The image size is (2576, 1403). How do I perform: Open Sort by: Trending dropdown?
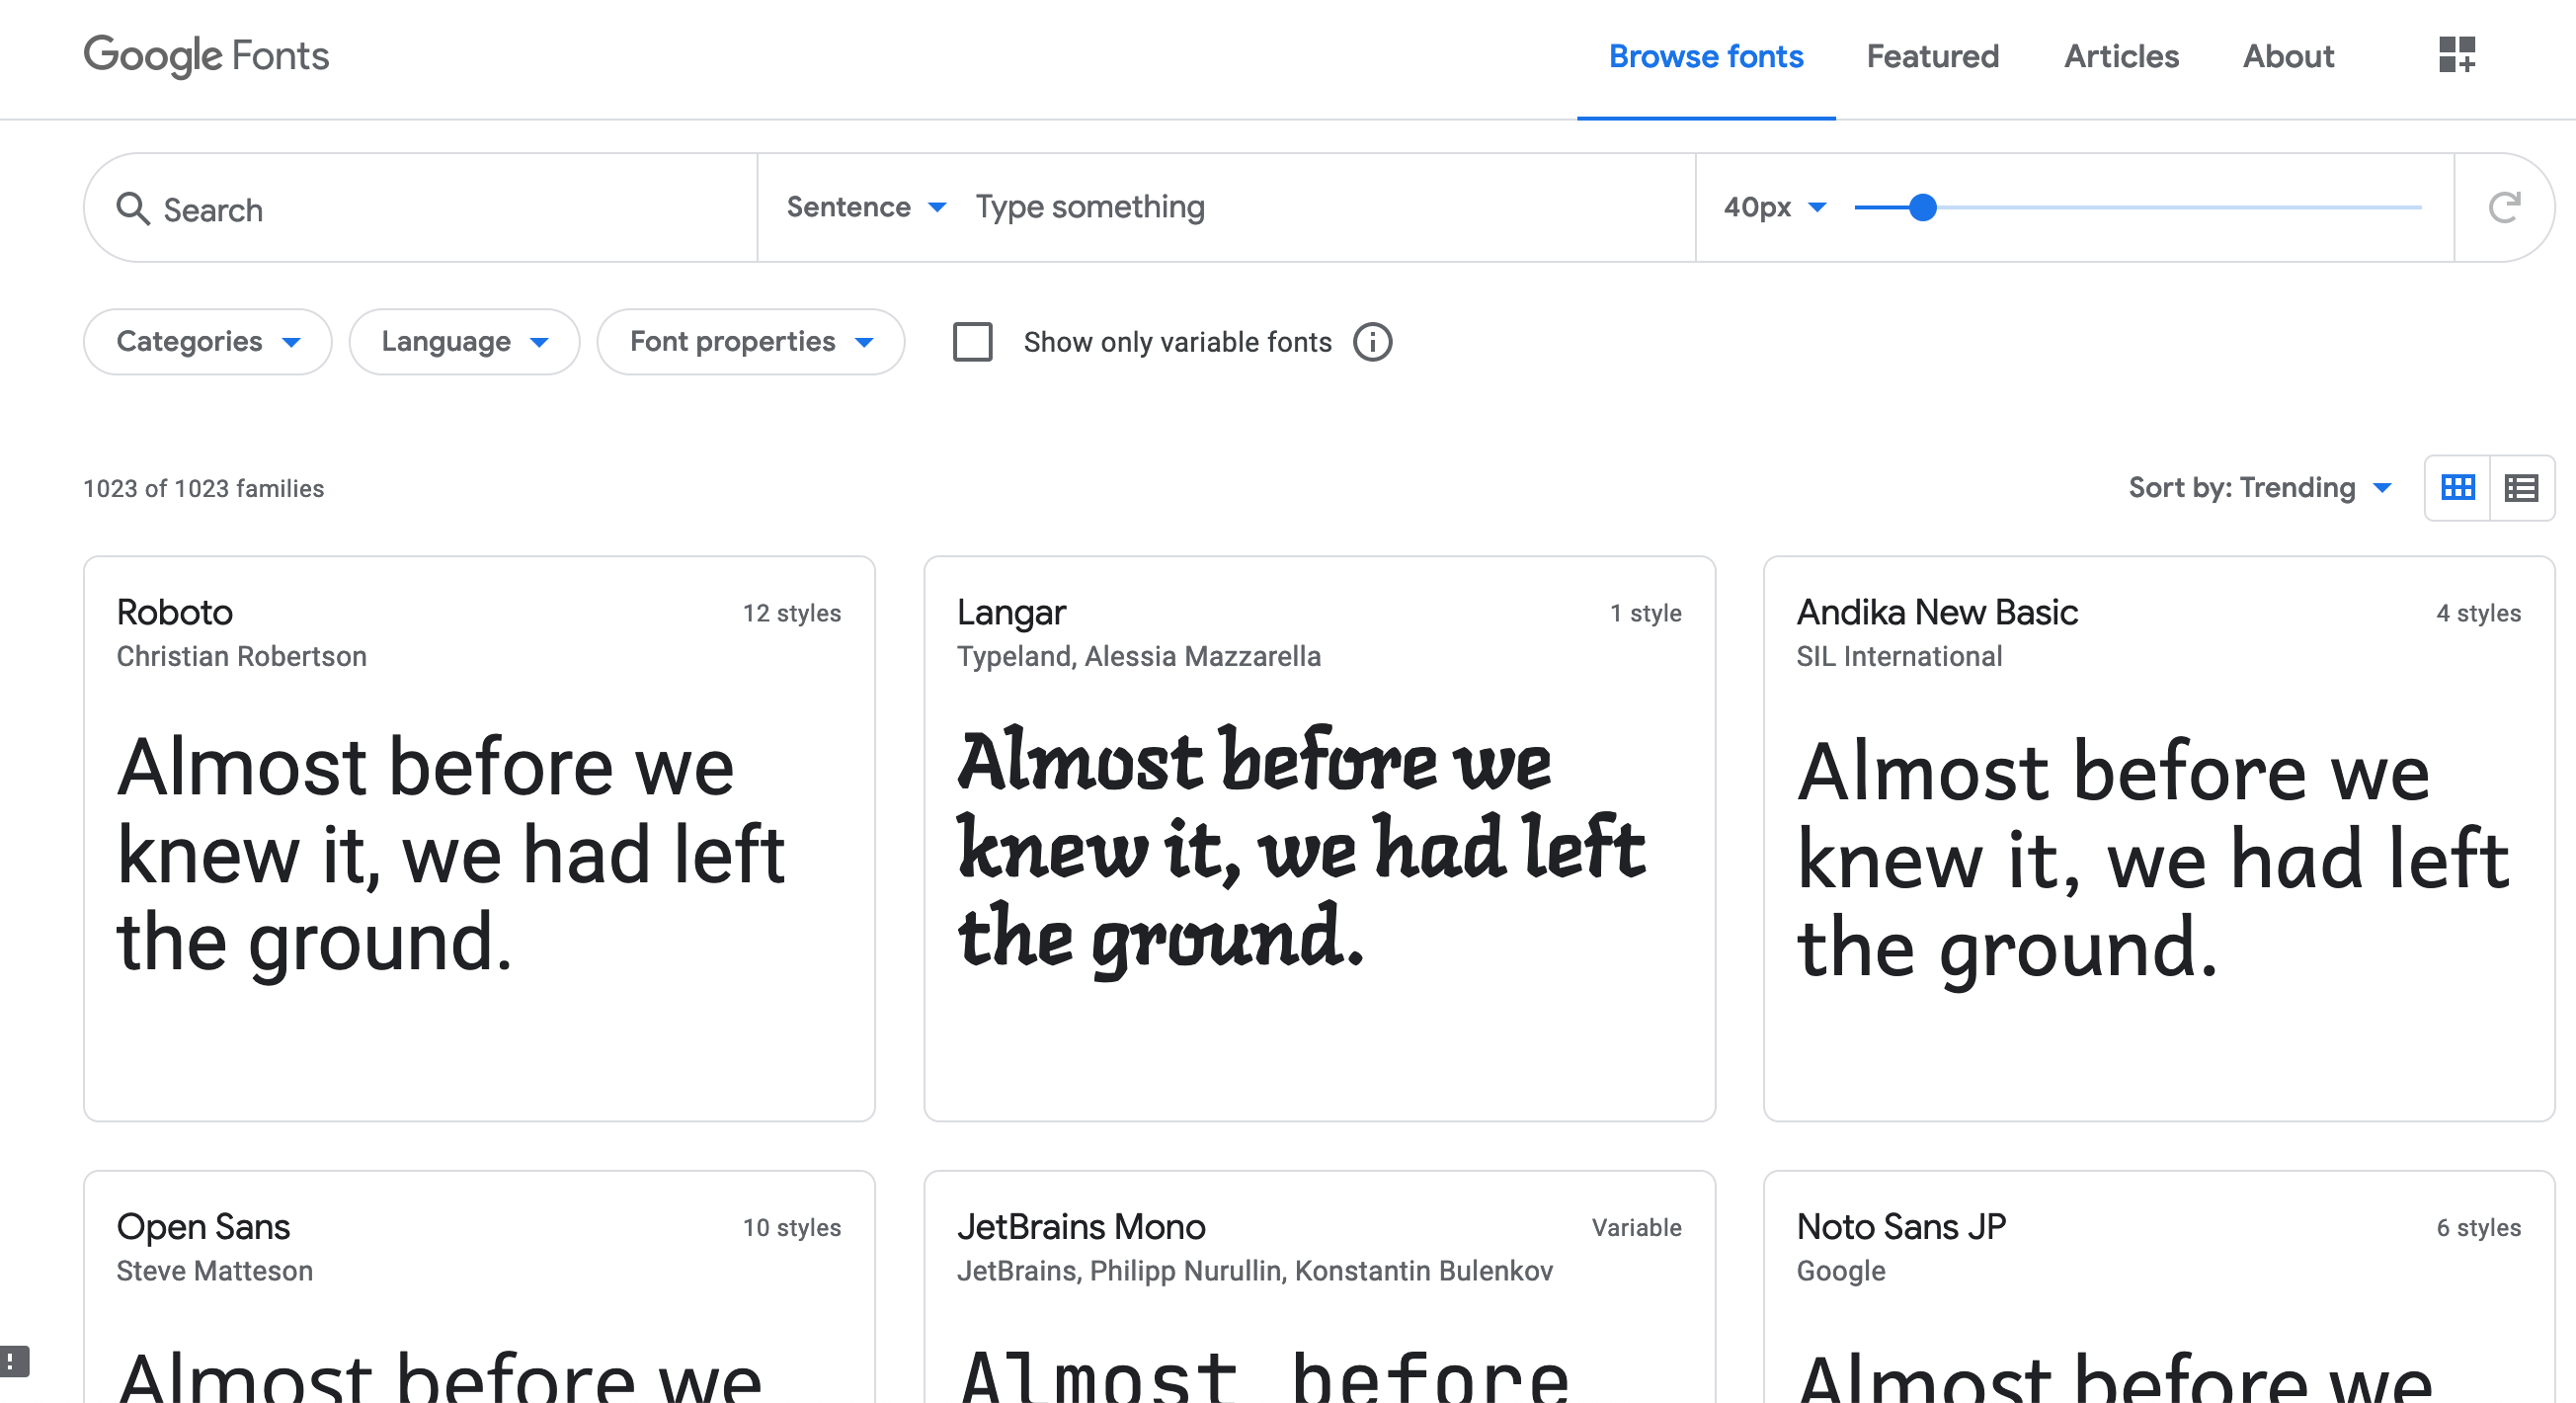pyautogui.click(x=2260, y=488)
